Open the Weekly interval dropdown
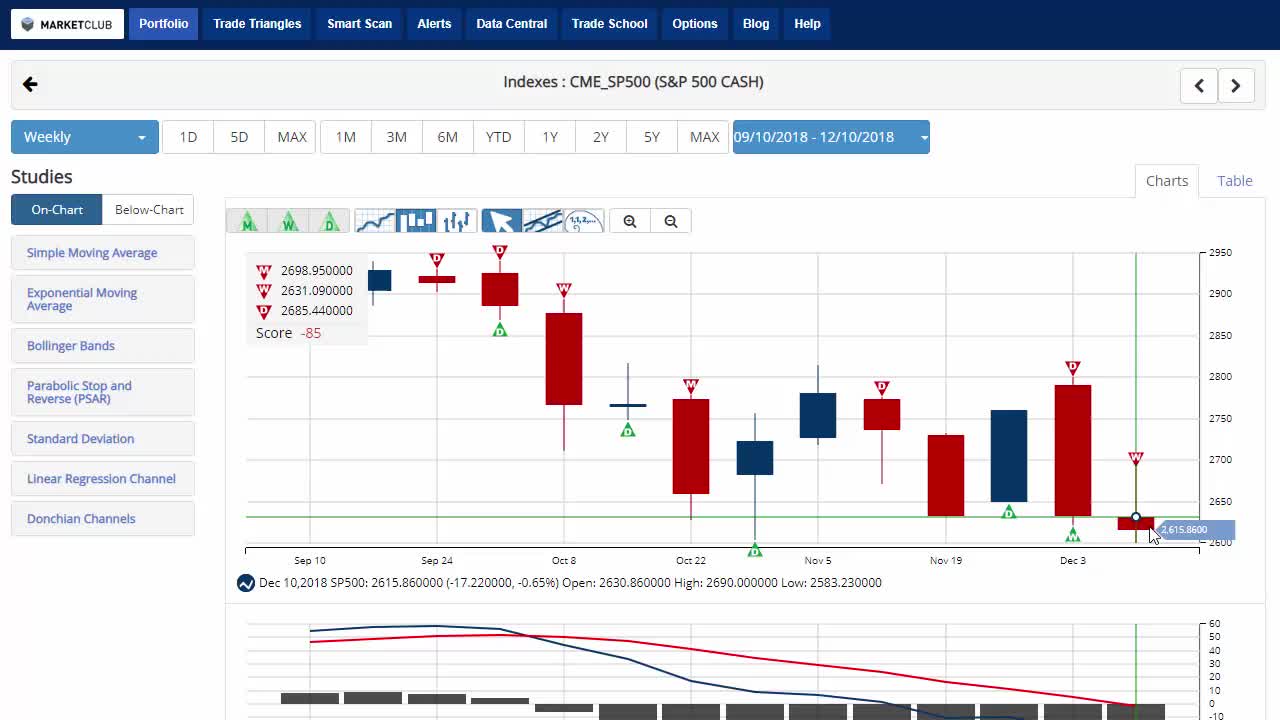The width and height of the screenshot is (1280, 720). (x=85, y=137)
